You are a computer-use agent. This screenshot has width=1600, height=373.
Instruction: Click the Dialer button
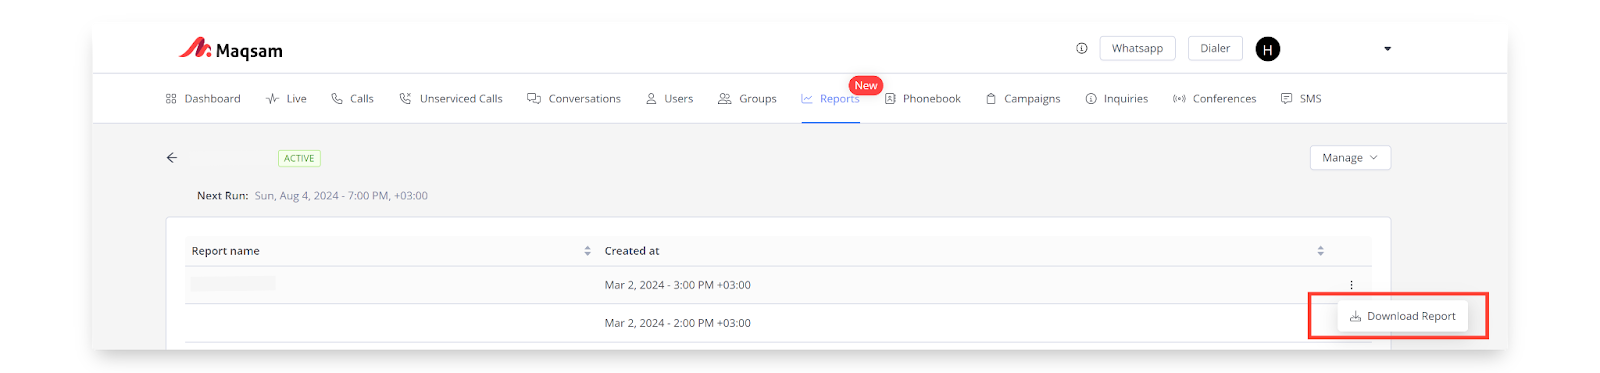coord(1215,48)
